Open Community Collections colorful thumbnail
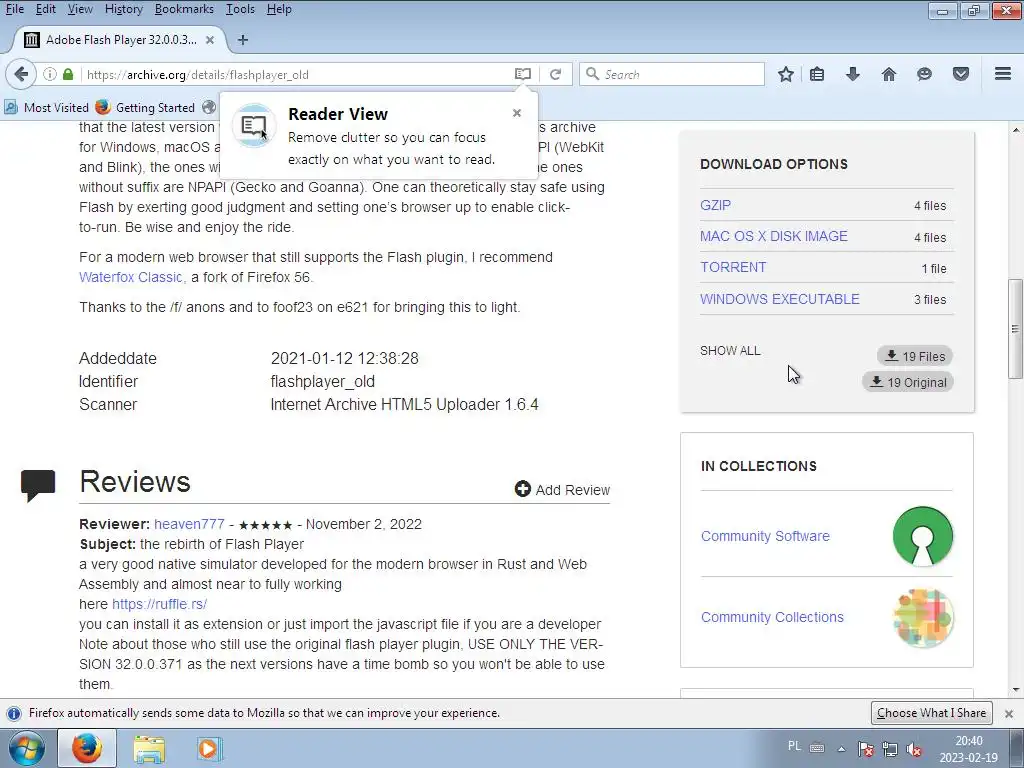Screen dimensions: 1024x768 [x=923, y=617]
